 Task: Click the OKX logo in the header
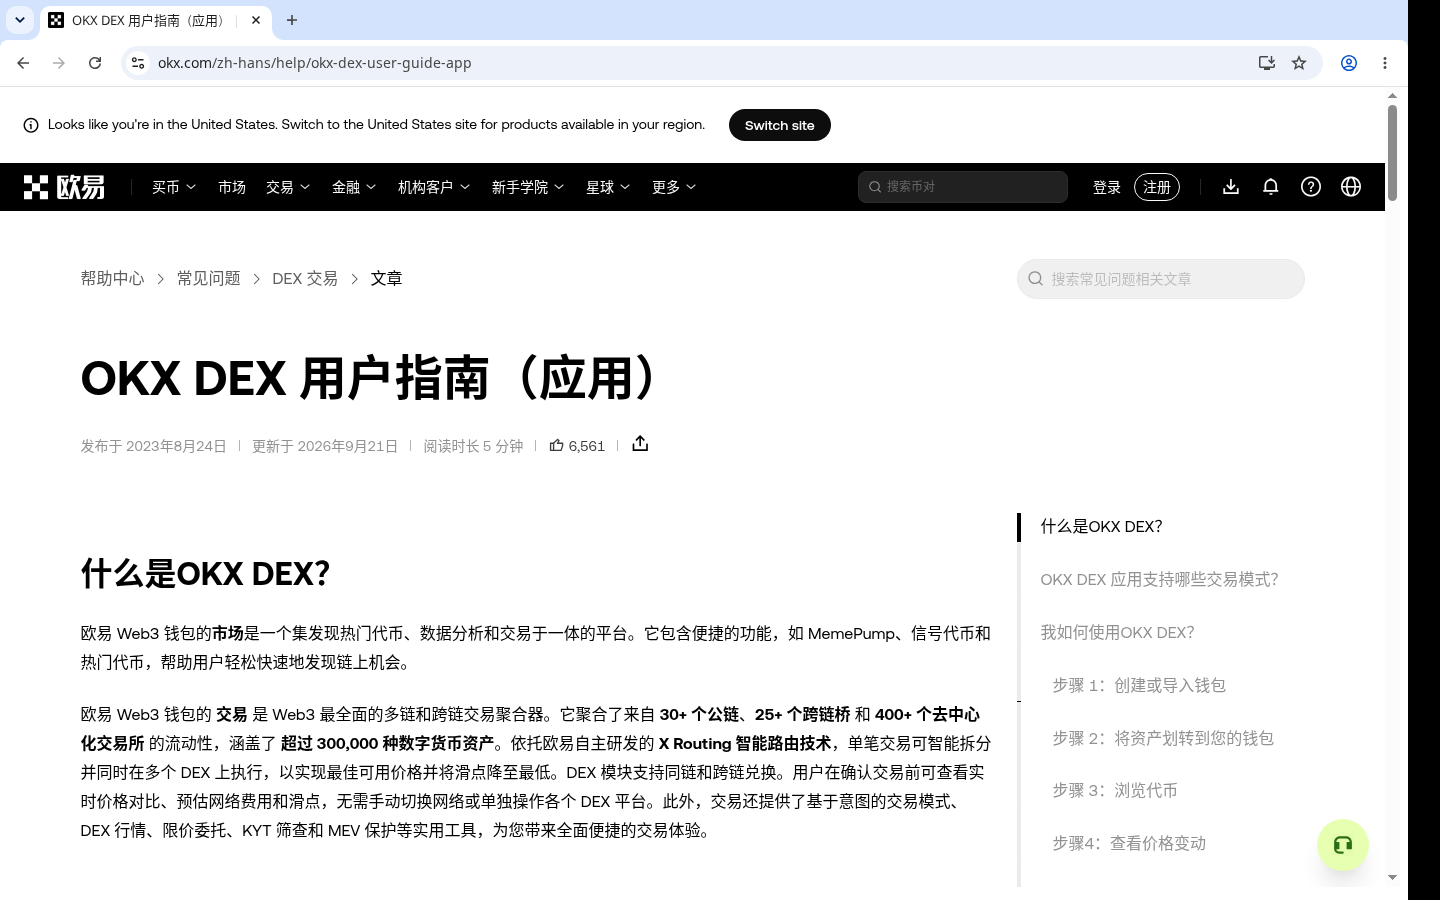click(64, 187)
